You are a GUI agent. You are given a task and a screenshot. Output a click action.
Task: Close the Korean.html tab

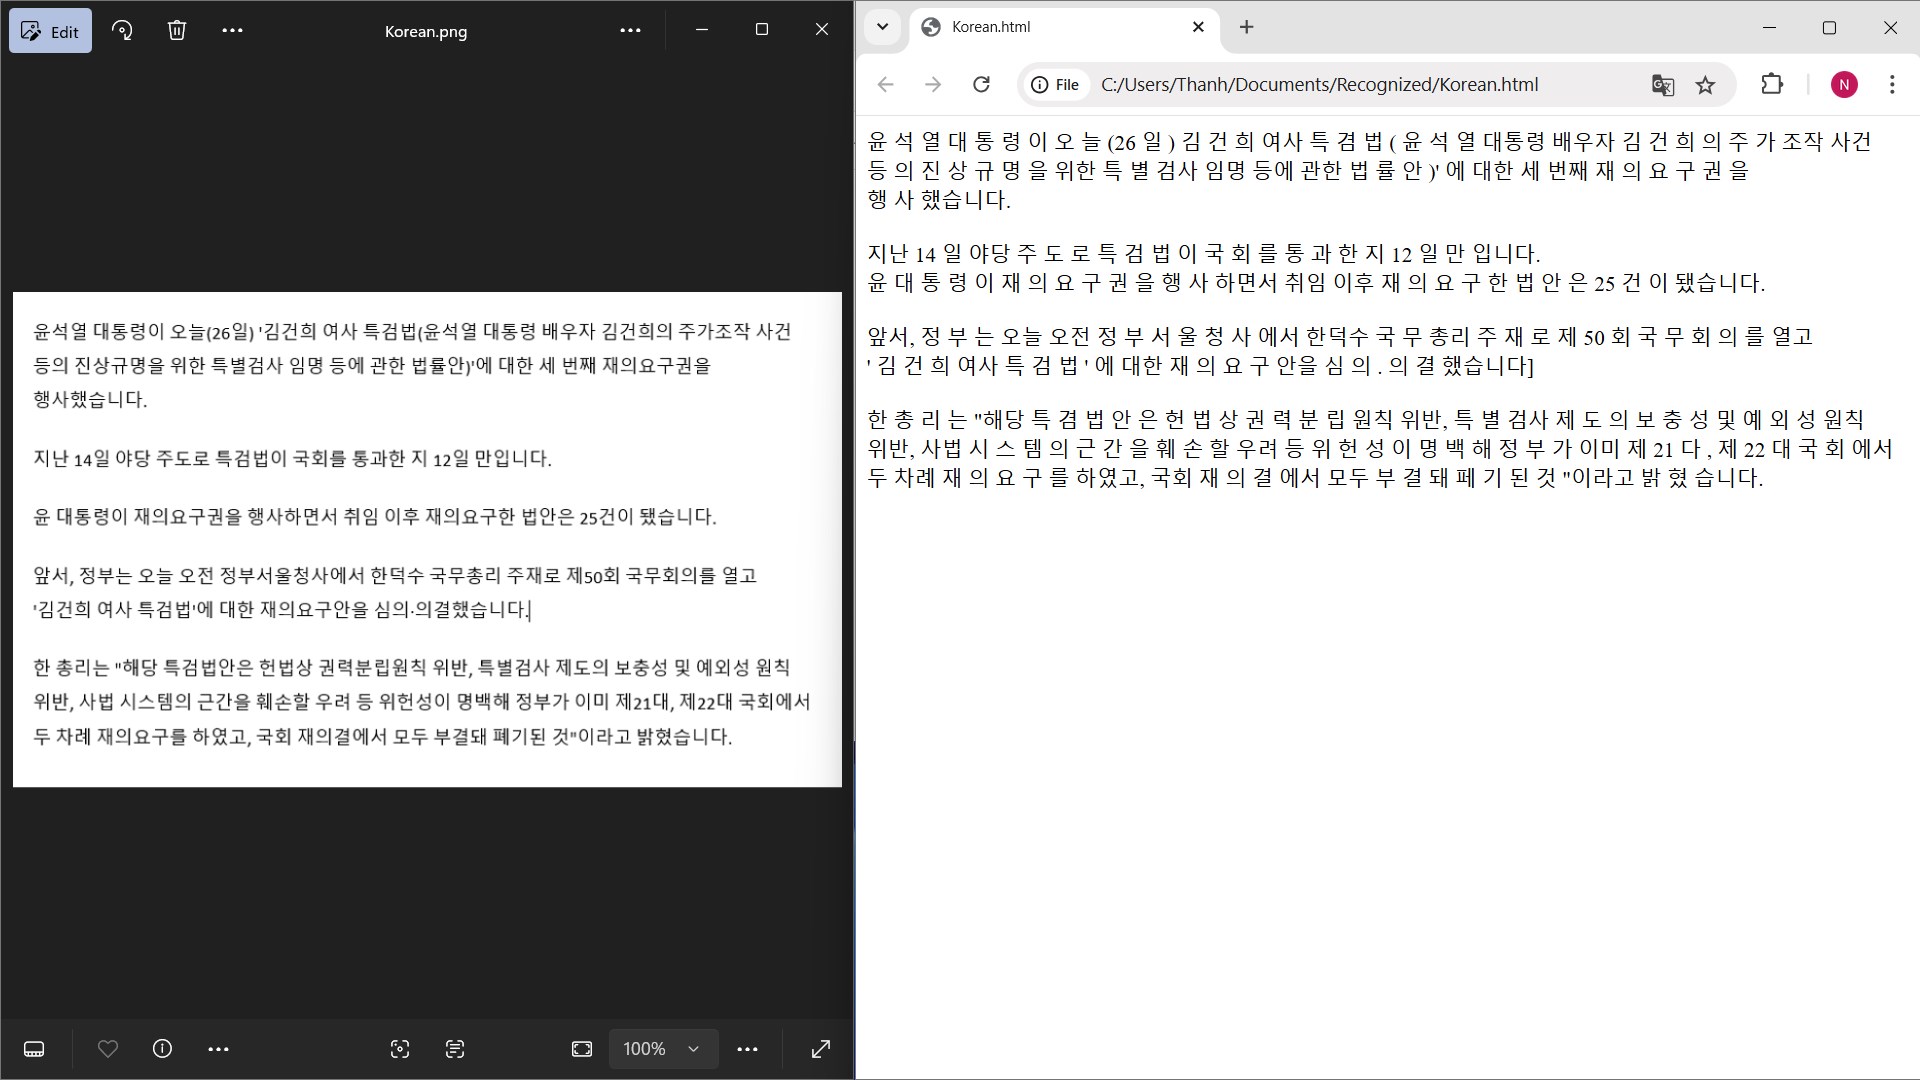1198,27
